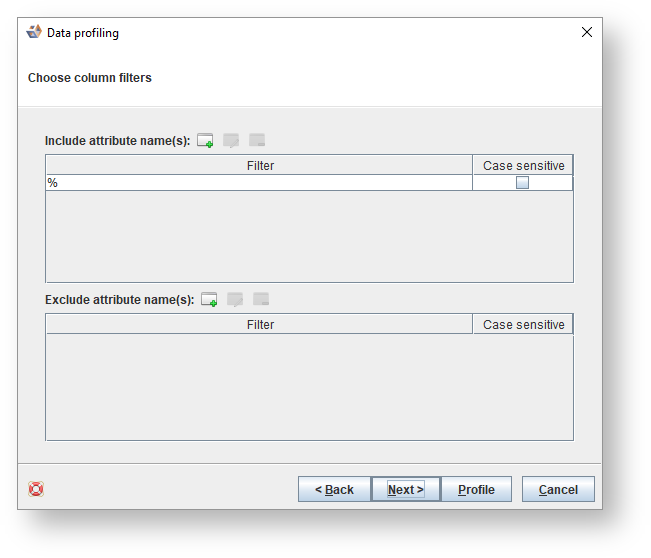Viewport: 651px width, 558px height.
Task: Click Filter column header in Exclude table
Action: (x=260, y=325)
